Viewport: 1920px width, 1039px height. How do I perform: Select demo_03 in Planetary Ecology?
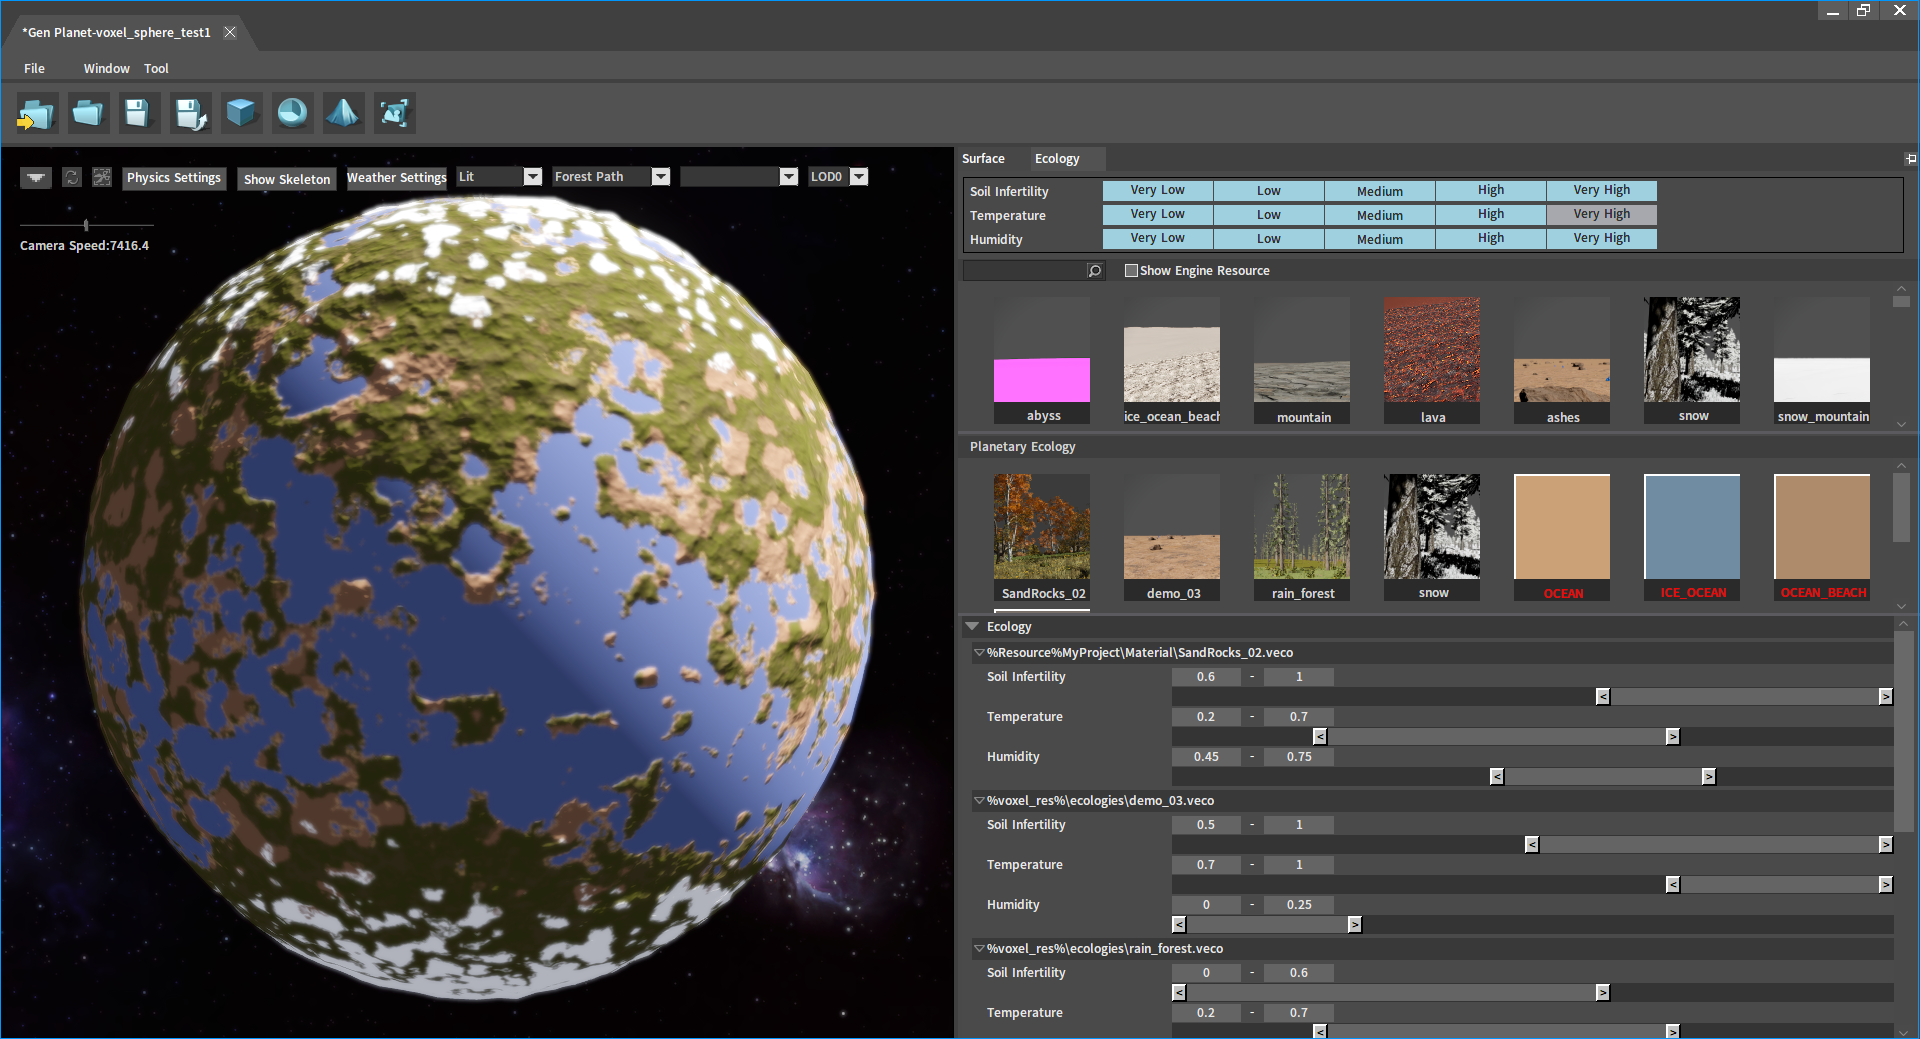pyautogui.click(x=1172, y=538)
